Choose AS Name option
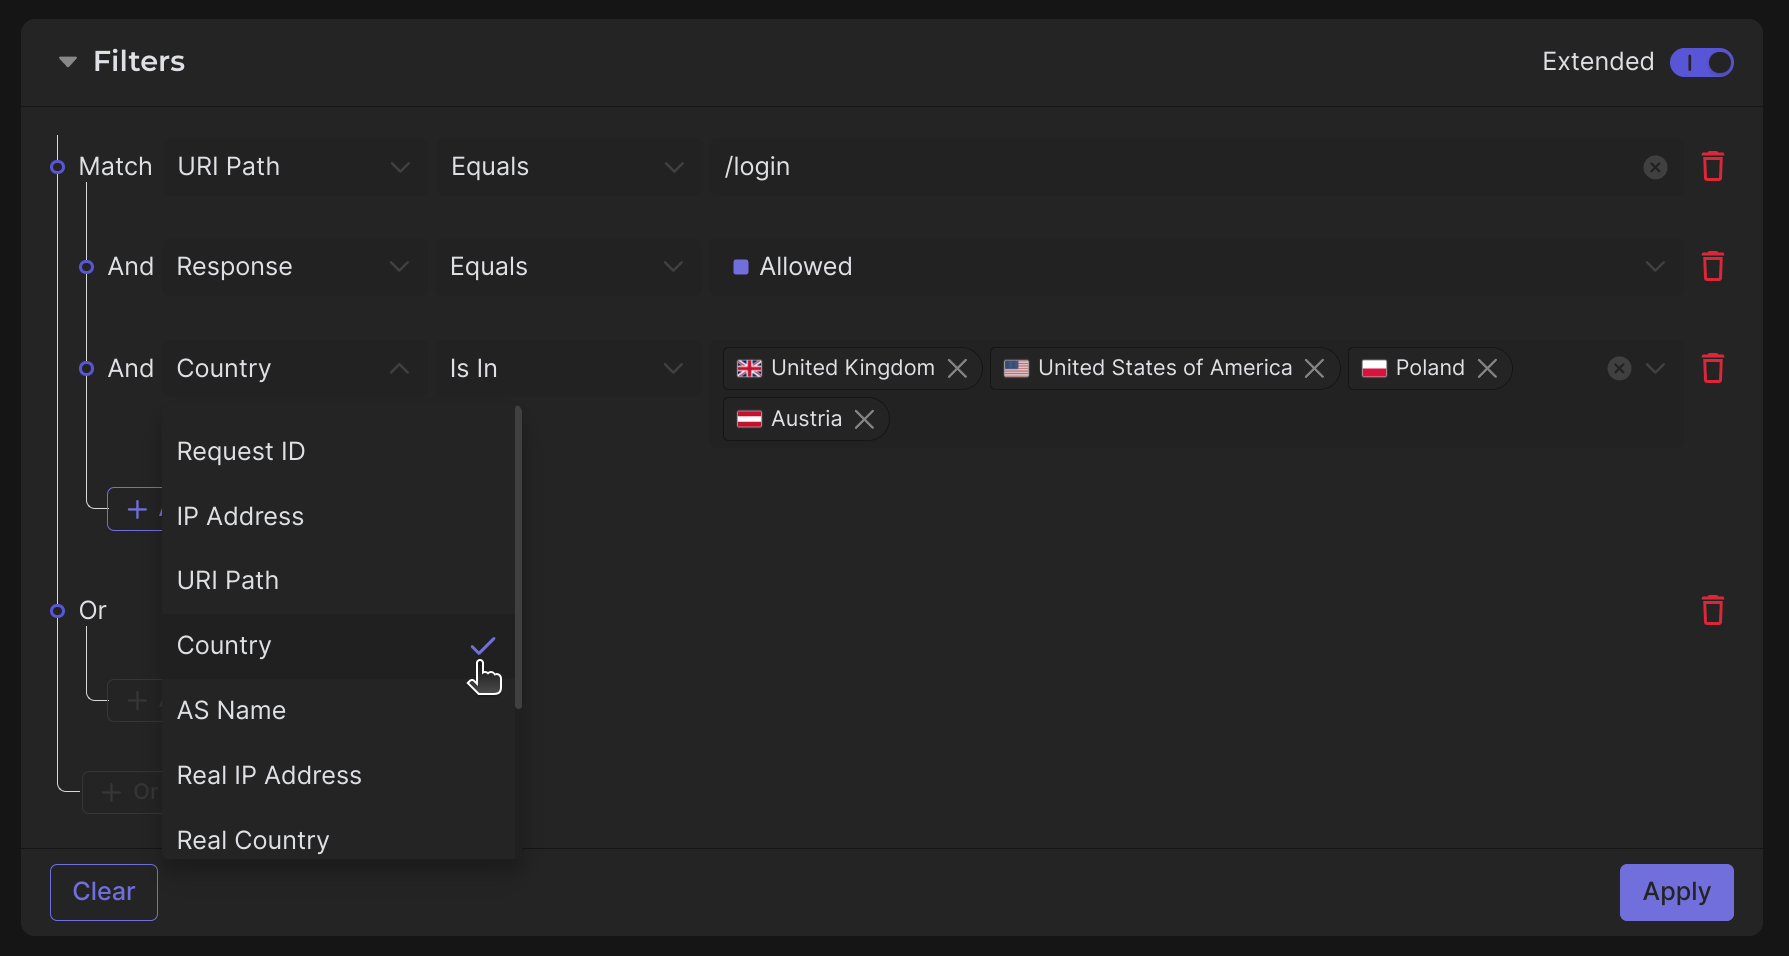 (x=231, y=710)
